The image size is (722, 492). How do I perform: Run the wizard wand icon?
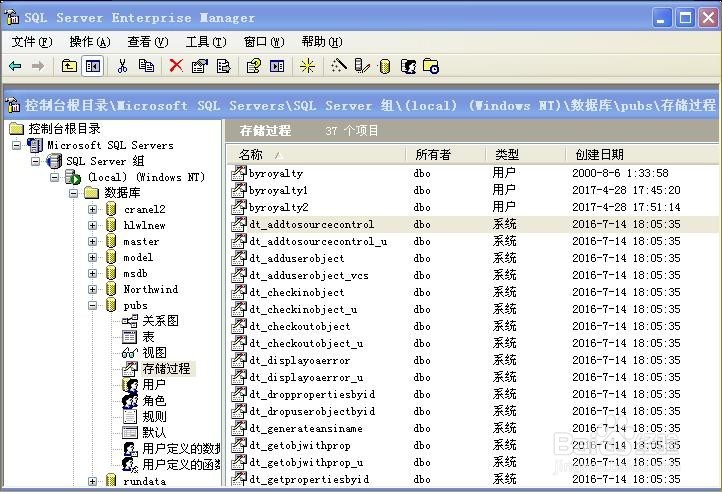pyautogui.click(x=338, y=66)
